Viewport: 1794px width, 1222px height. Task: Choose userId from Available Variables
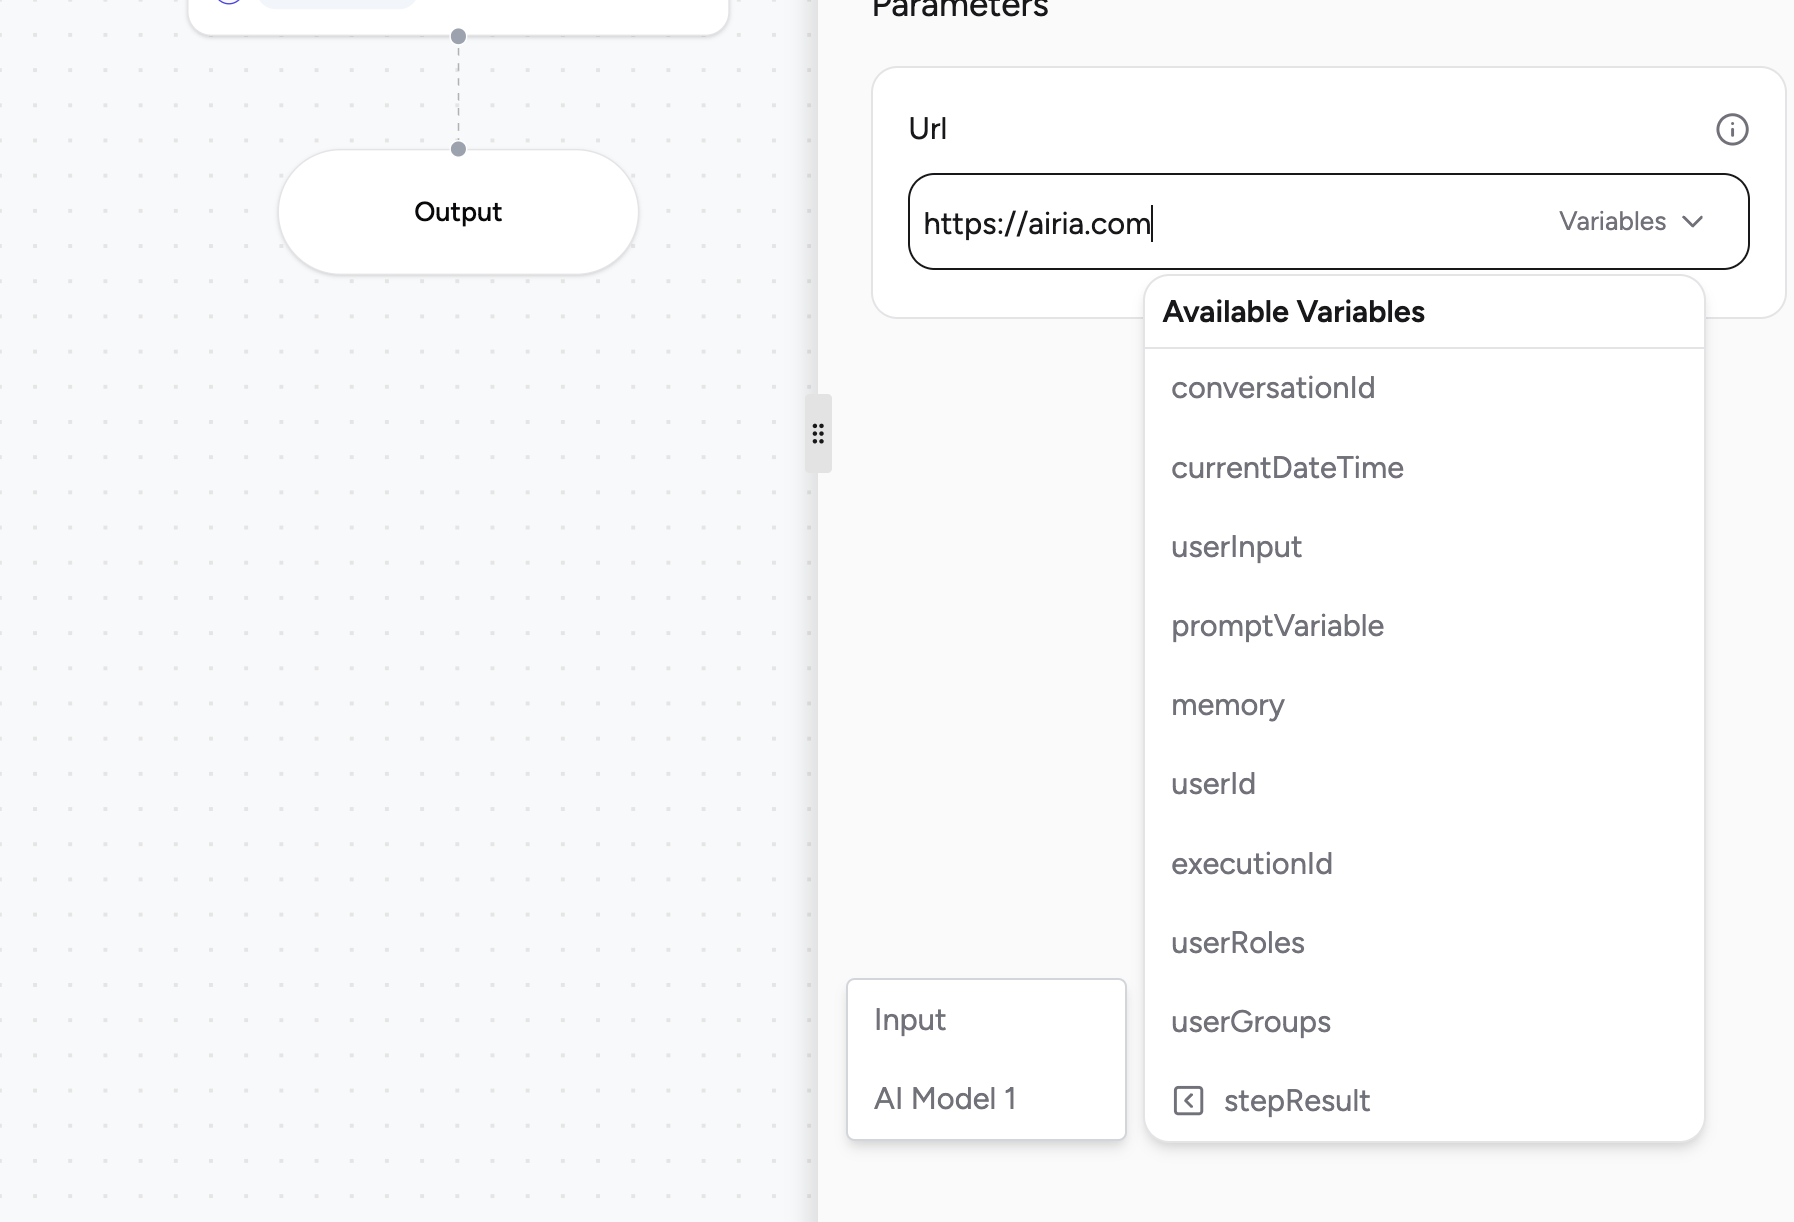(x=1213, y=784)
